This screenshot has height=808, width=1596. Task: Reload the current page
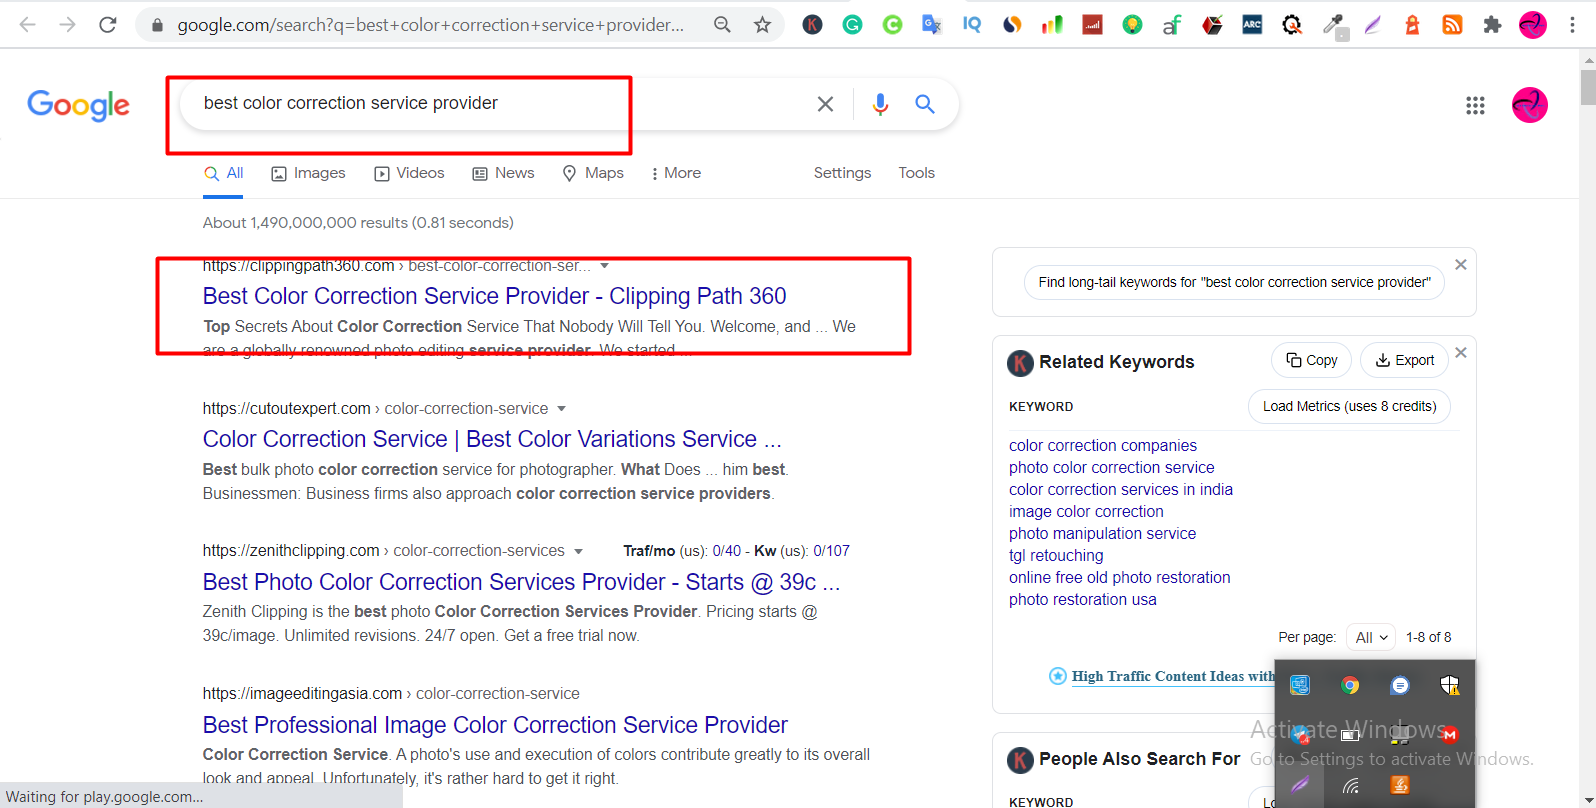pos(108,25)
